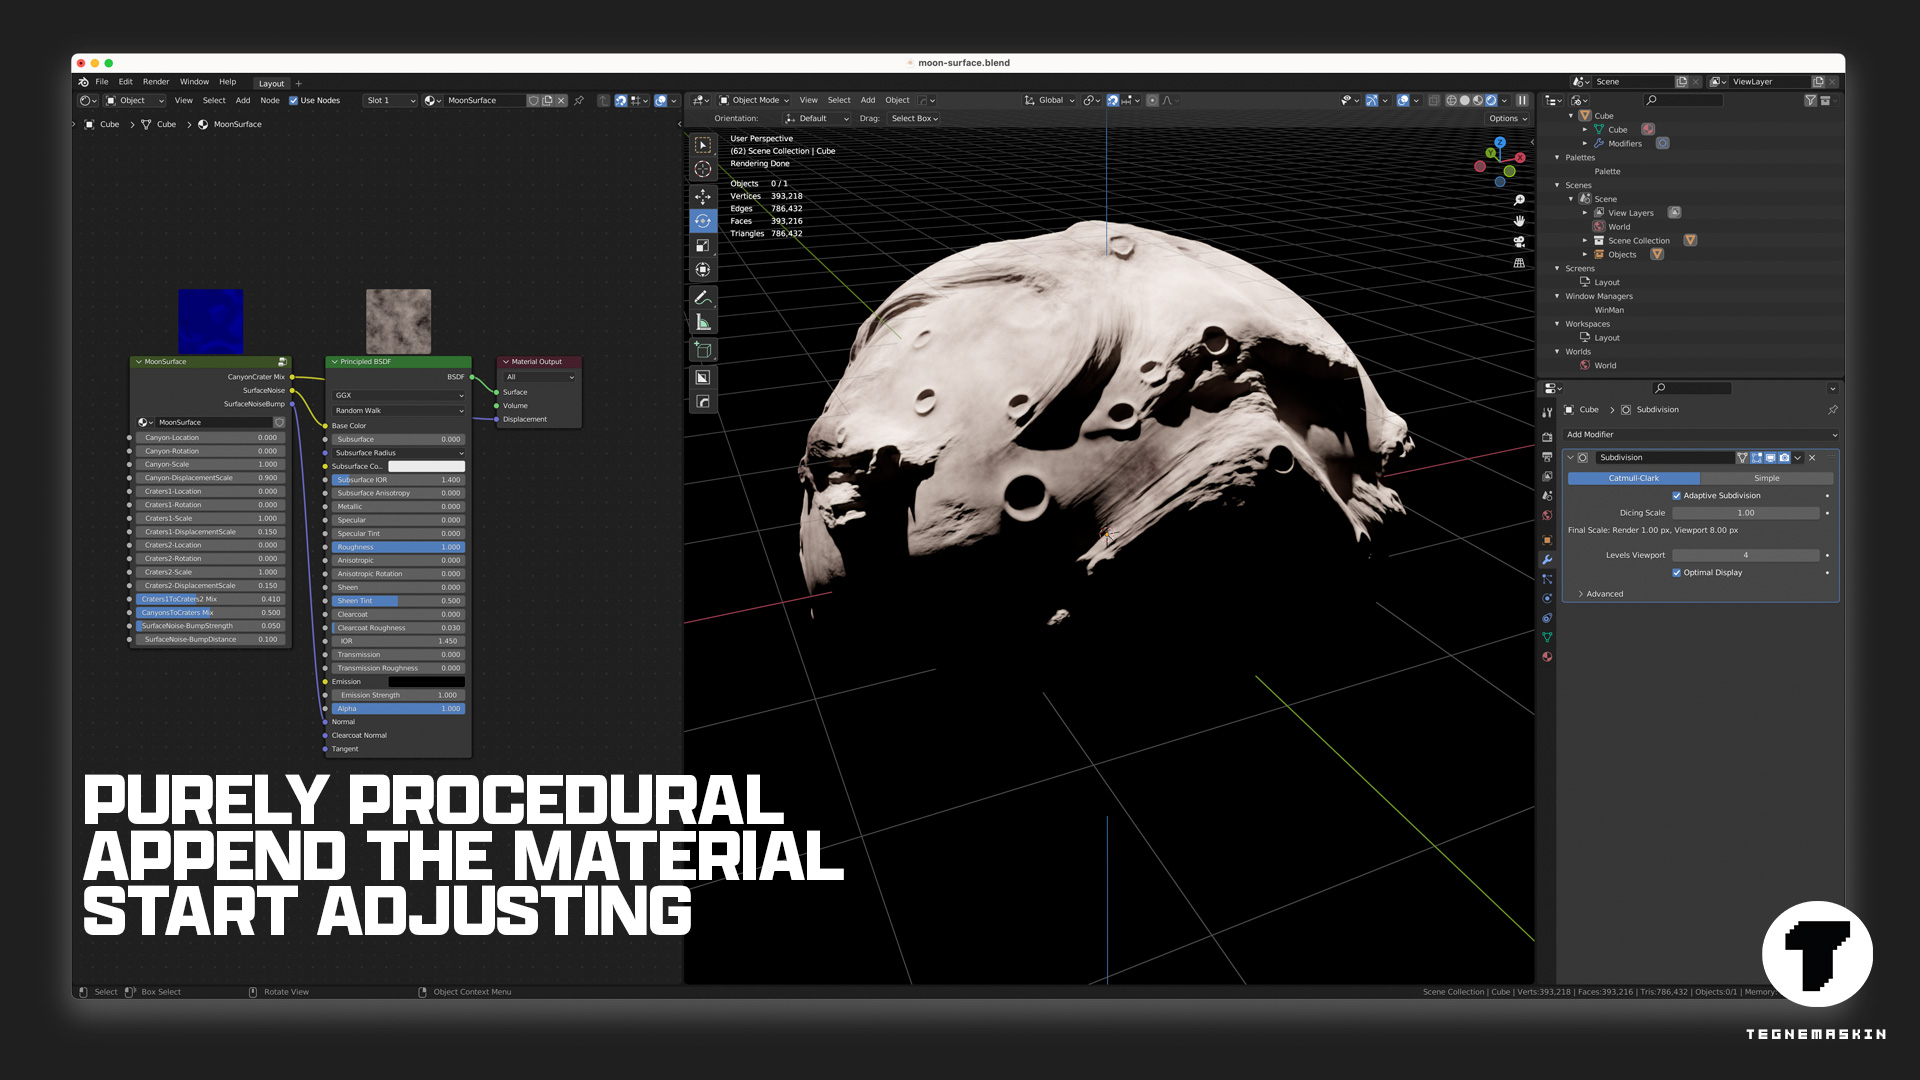The image size is (1920, 1080).
Task: Remove the Subdivision modifier with the X button
Action: point(1811,457)
